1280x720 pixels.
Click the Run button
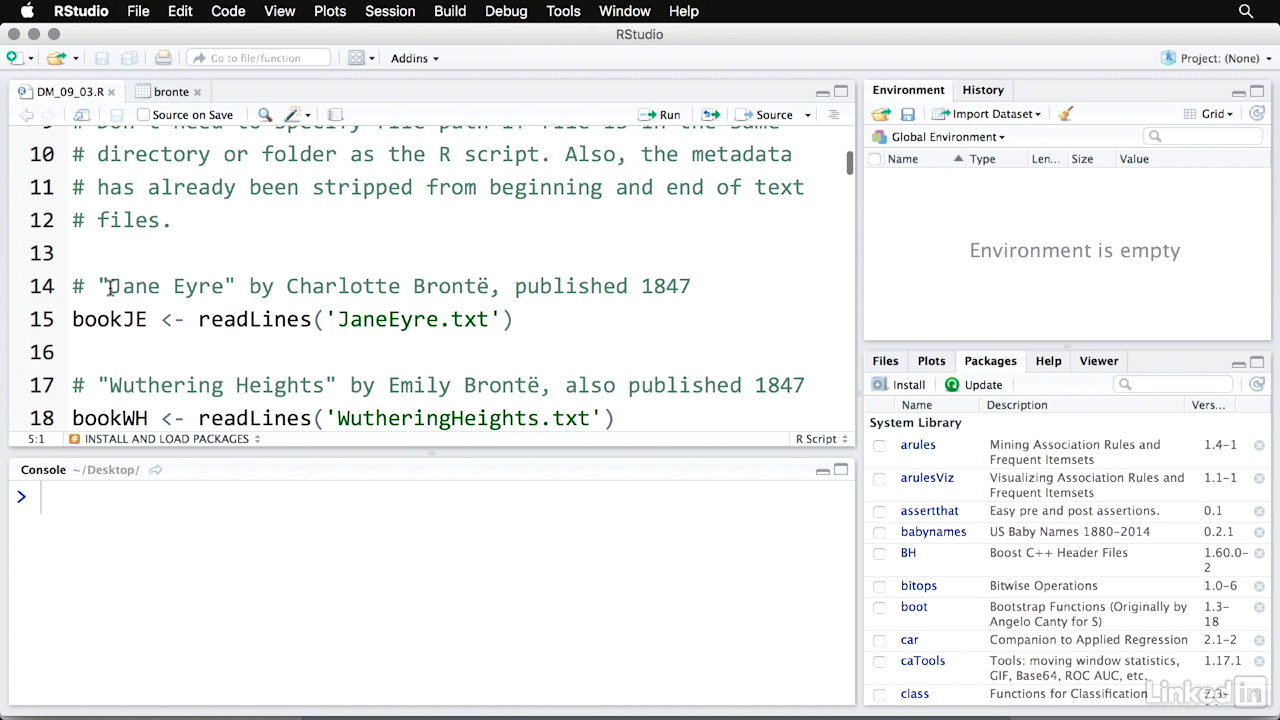(x=661, y=115)
